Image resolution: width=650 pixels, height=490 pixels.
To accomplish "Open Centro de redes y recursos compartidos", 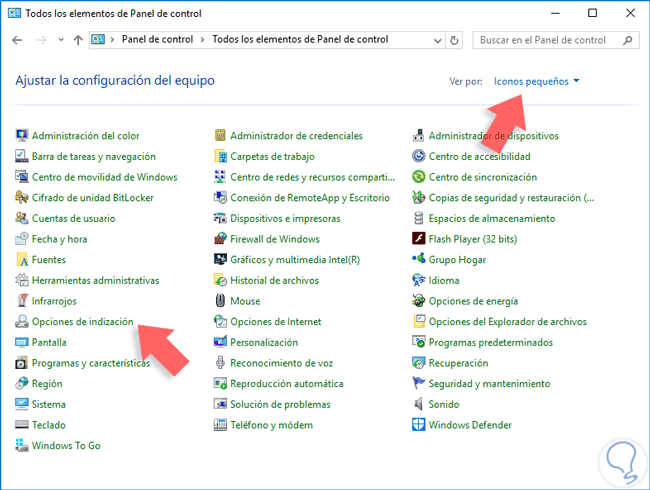I will tap(312, 177).
